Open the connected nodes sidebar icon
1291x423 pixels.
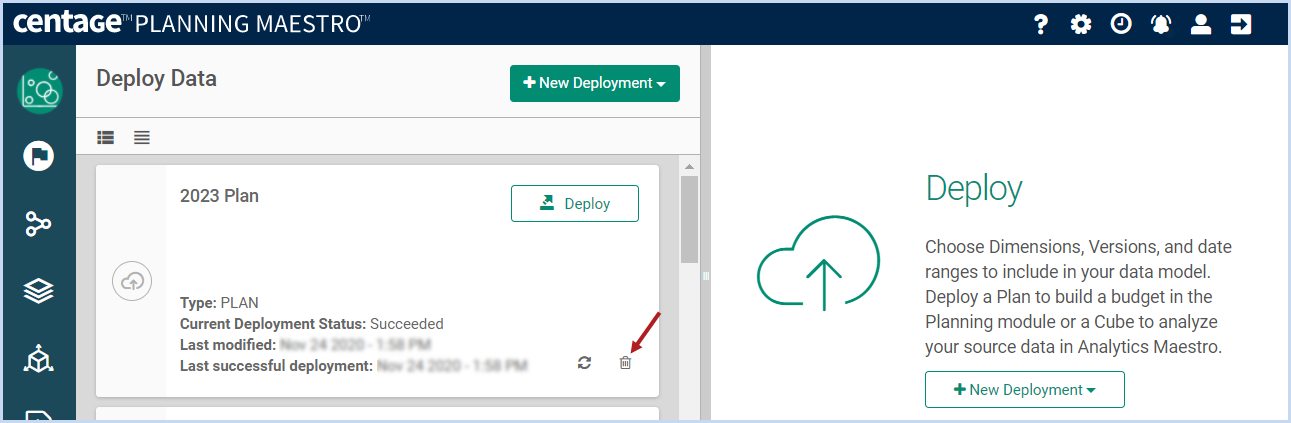39,223
